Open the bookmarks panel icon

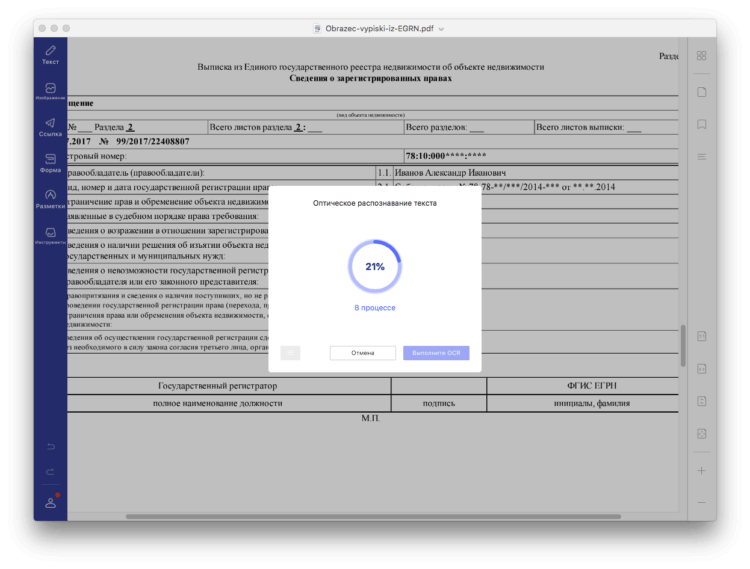click(702, 124)
